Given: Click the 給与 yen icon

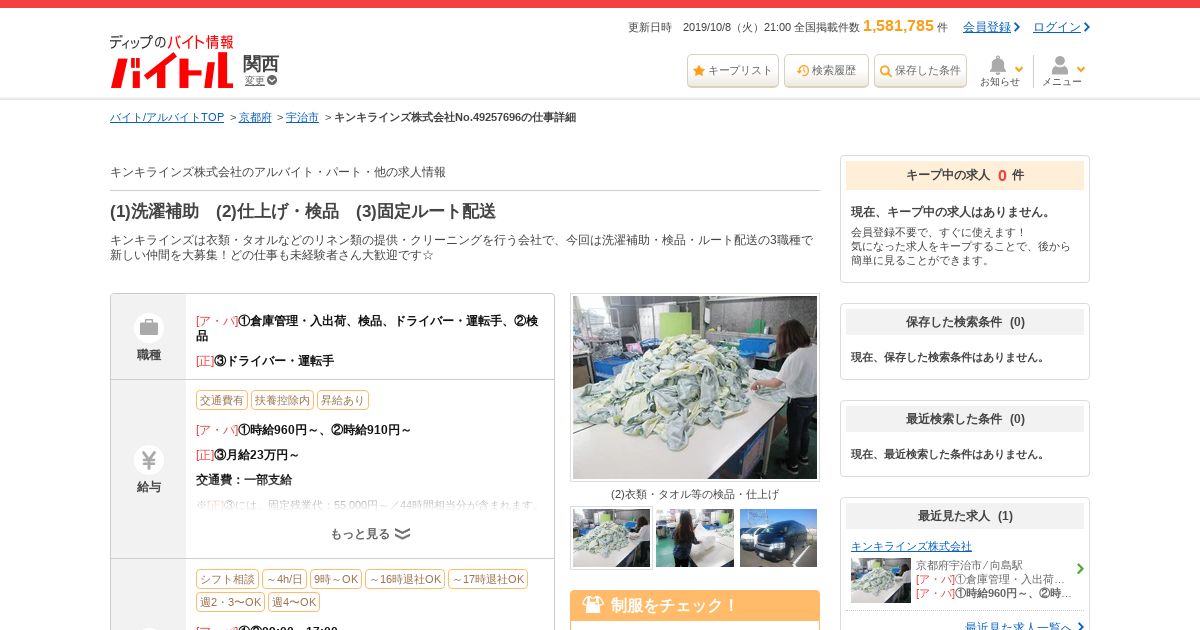Looking at the screenshot, I should click(149, 460).
